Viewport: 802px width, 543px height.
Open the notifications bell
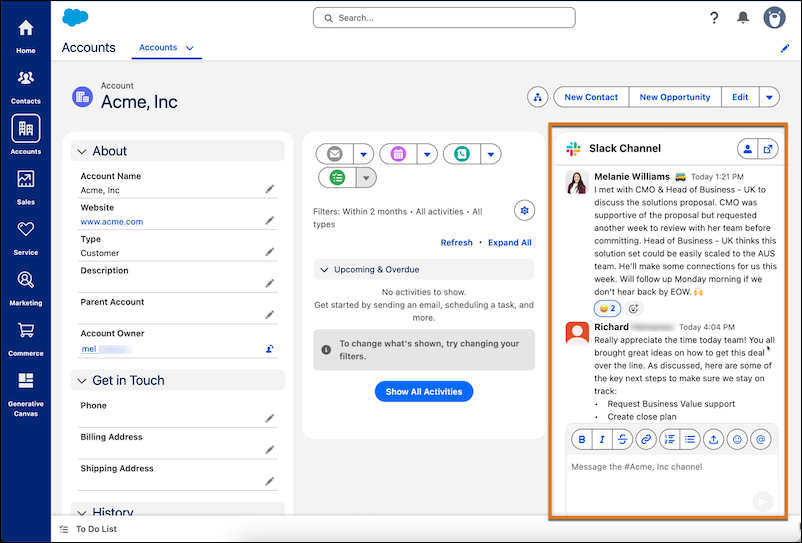click(x=743, y=17)
